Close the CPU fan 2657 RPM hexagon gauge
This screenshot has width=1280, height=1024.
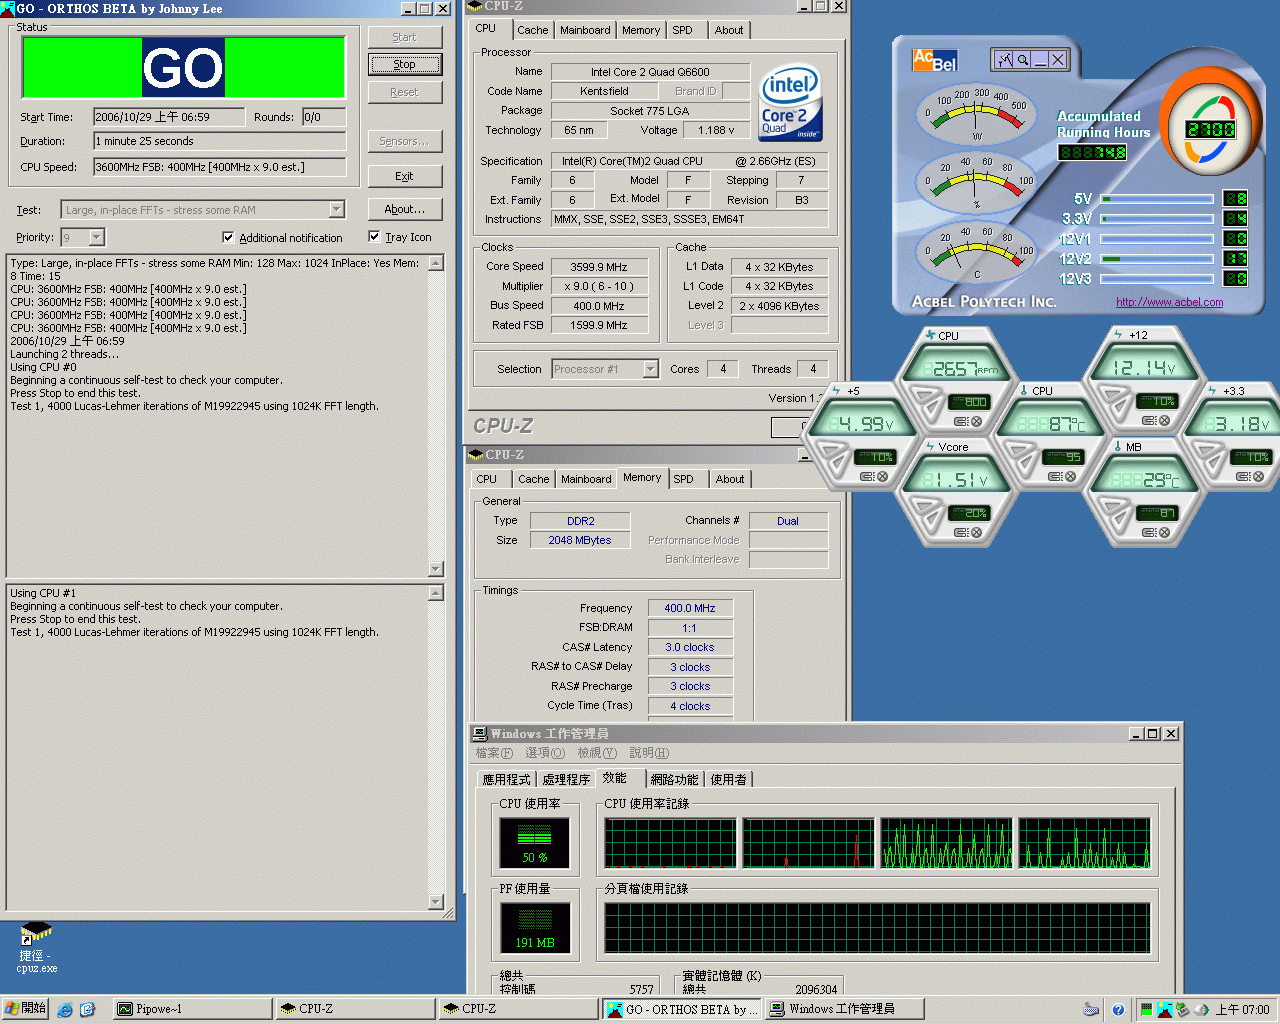pos(976,421)
